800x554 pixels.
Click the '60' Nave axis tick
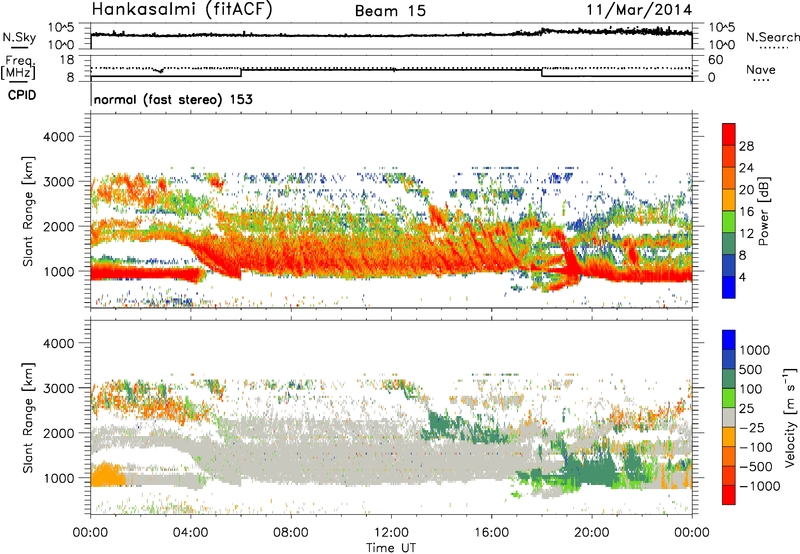pos(716,60)
